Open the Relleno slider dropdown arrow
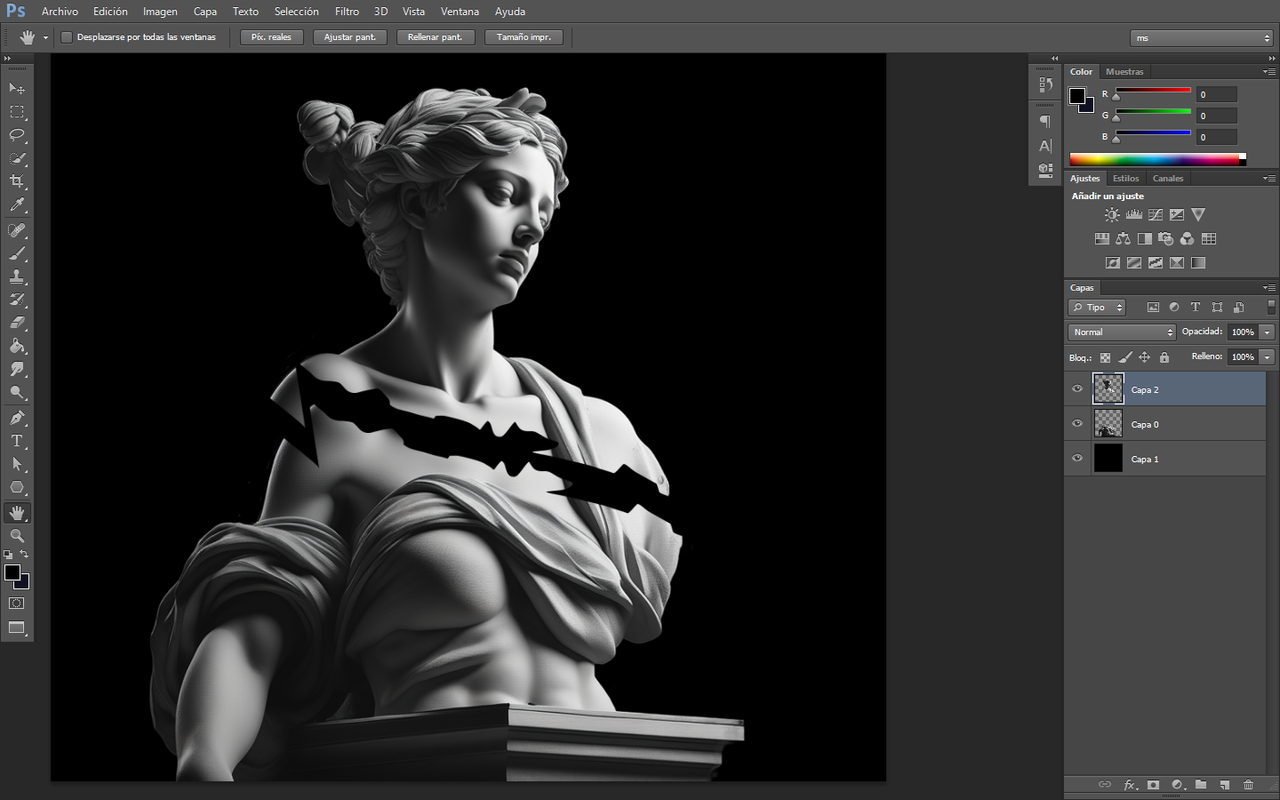The height and width of the screenshot is (800, 1280). coord(1267,357)
